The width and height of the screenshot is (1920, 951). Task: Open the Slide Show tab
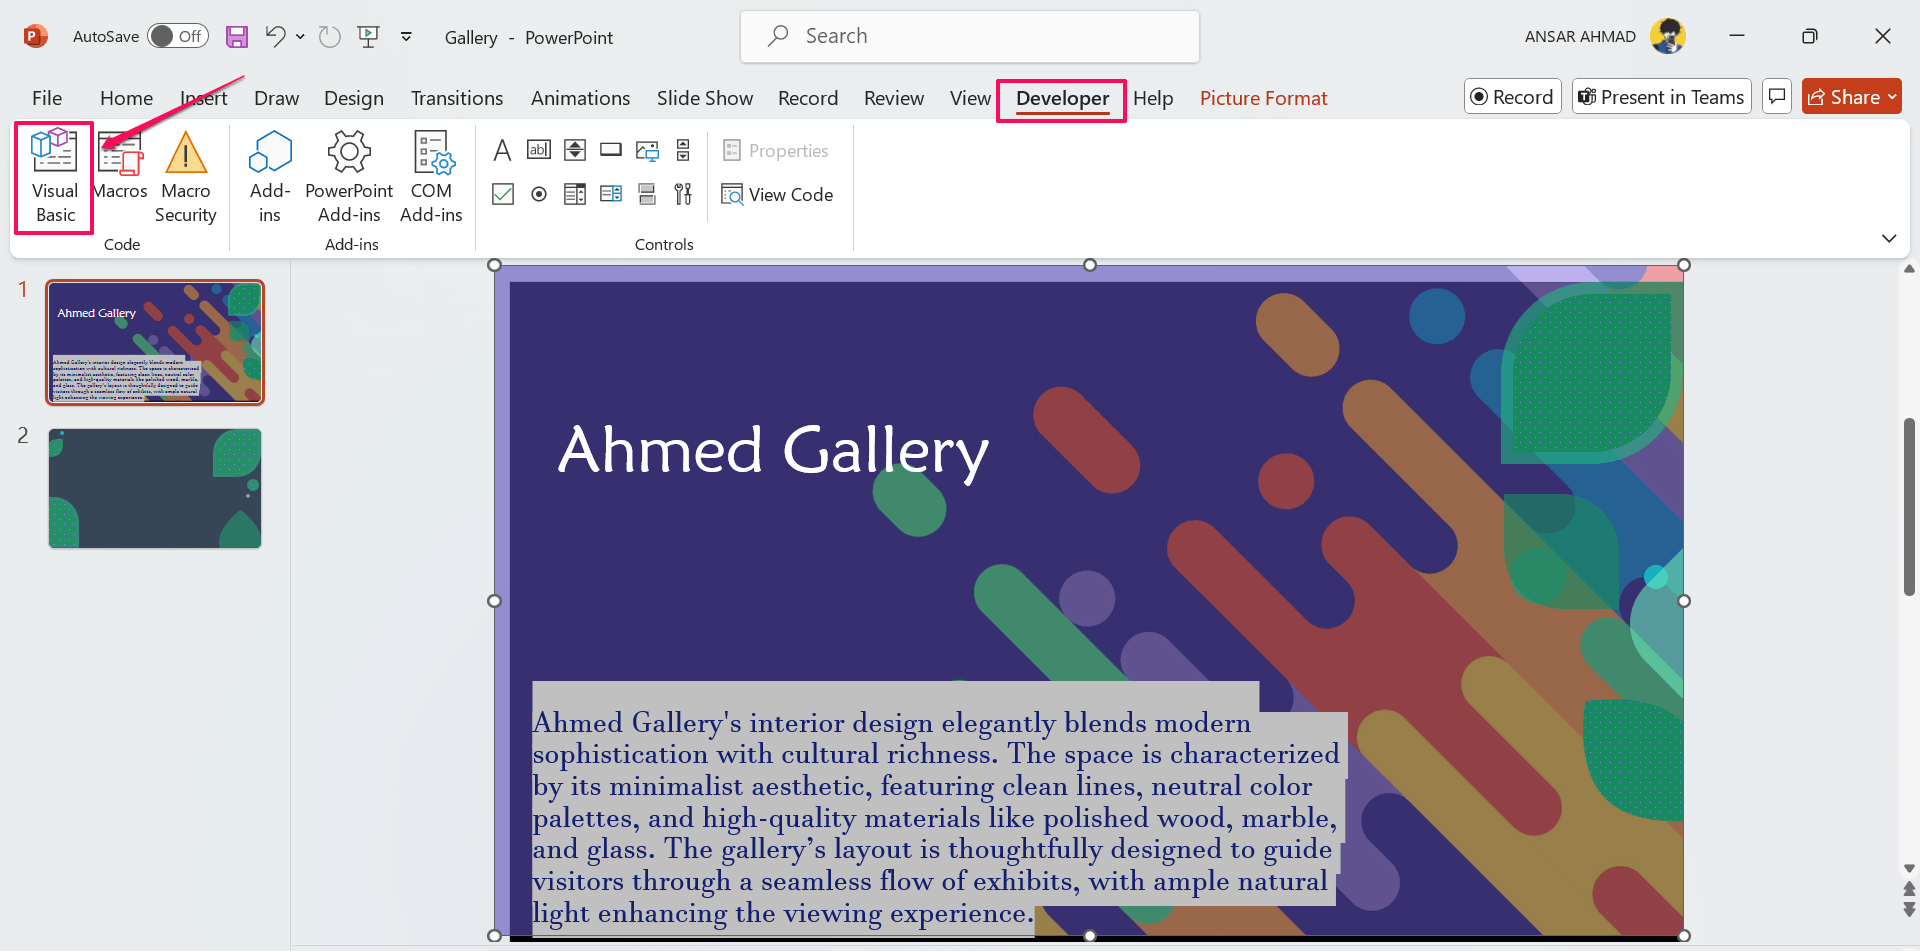tap(705, 98)
